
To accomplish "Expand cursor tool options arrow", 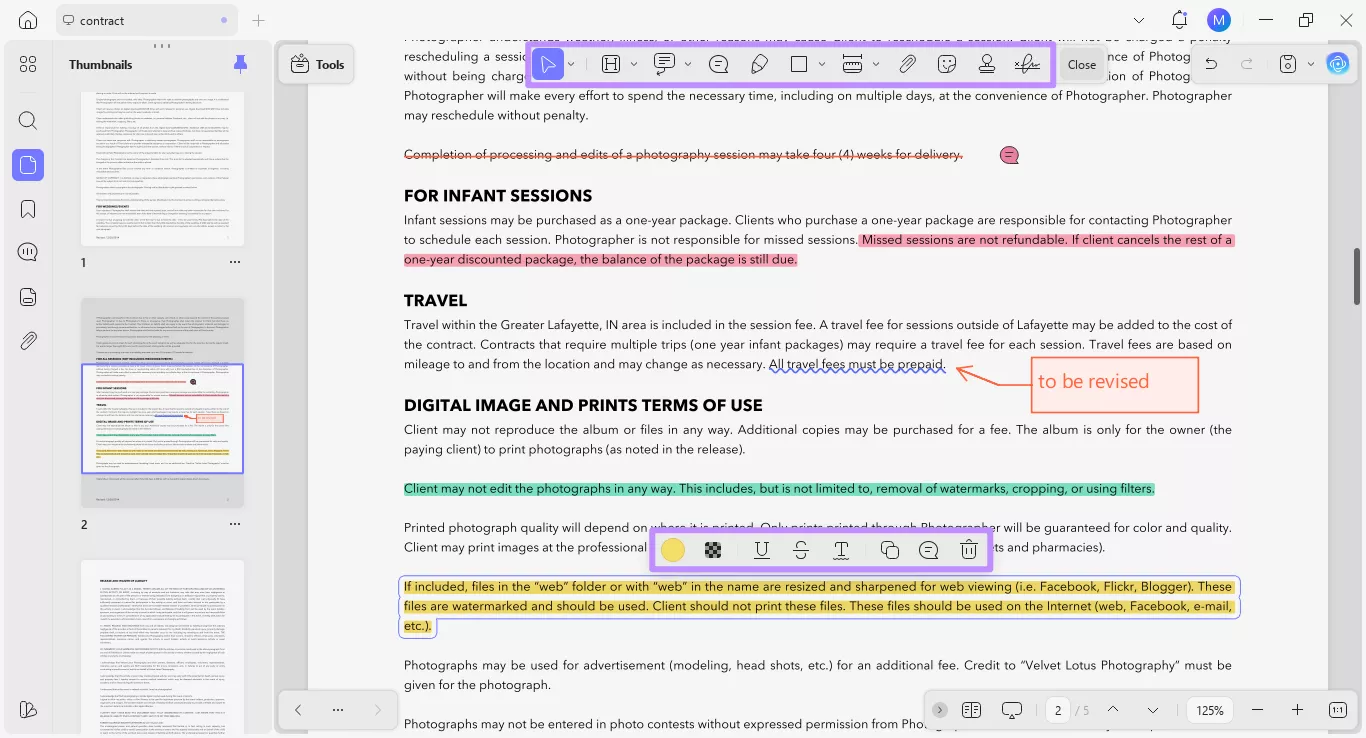I will pos(571,64).
